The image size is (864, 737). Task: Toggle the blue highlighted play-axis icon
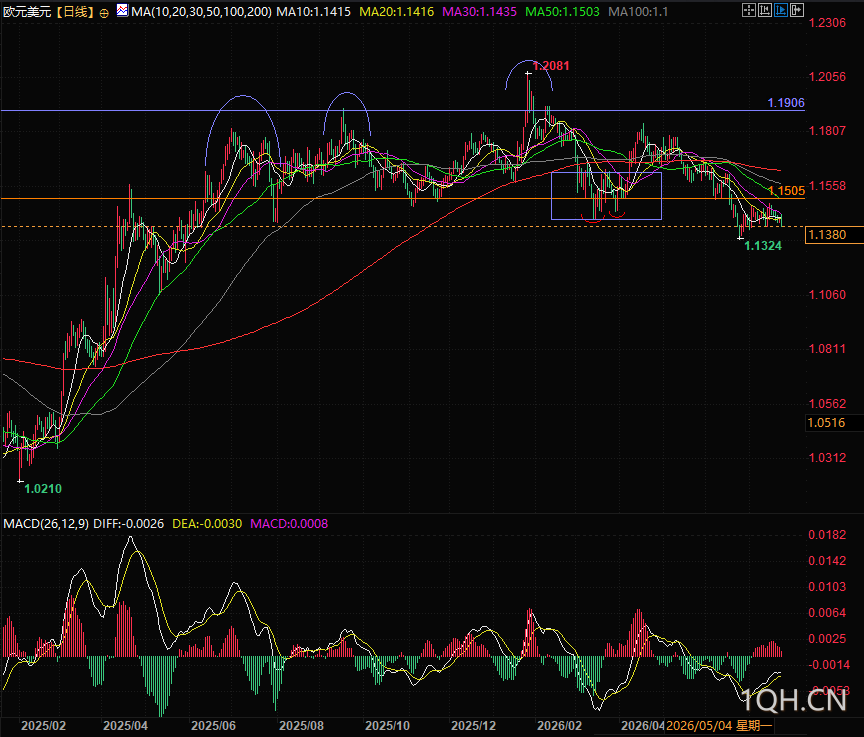(781, 10)
